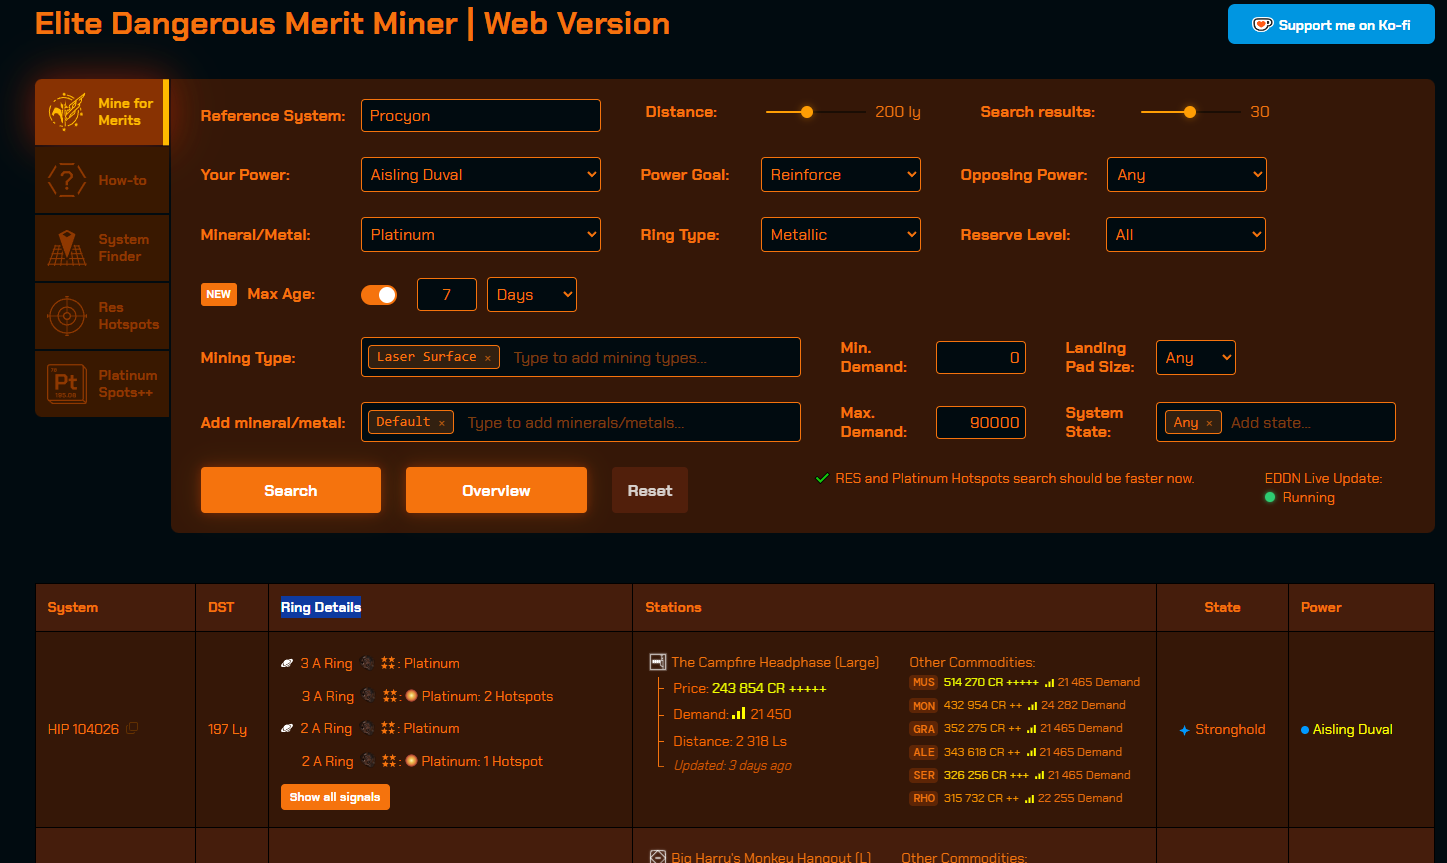The width and height of the screenshot is (1447, 863).
Task: Open the Ring Type dropdown showing Metallic
Action: [x=841, y=234]
